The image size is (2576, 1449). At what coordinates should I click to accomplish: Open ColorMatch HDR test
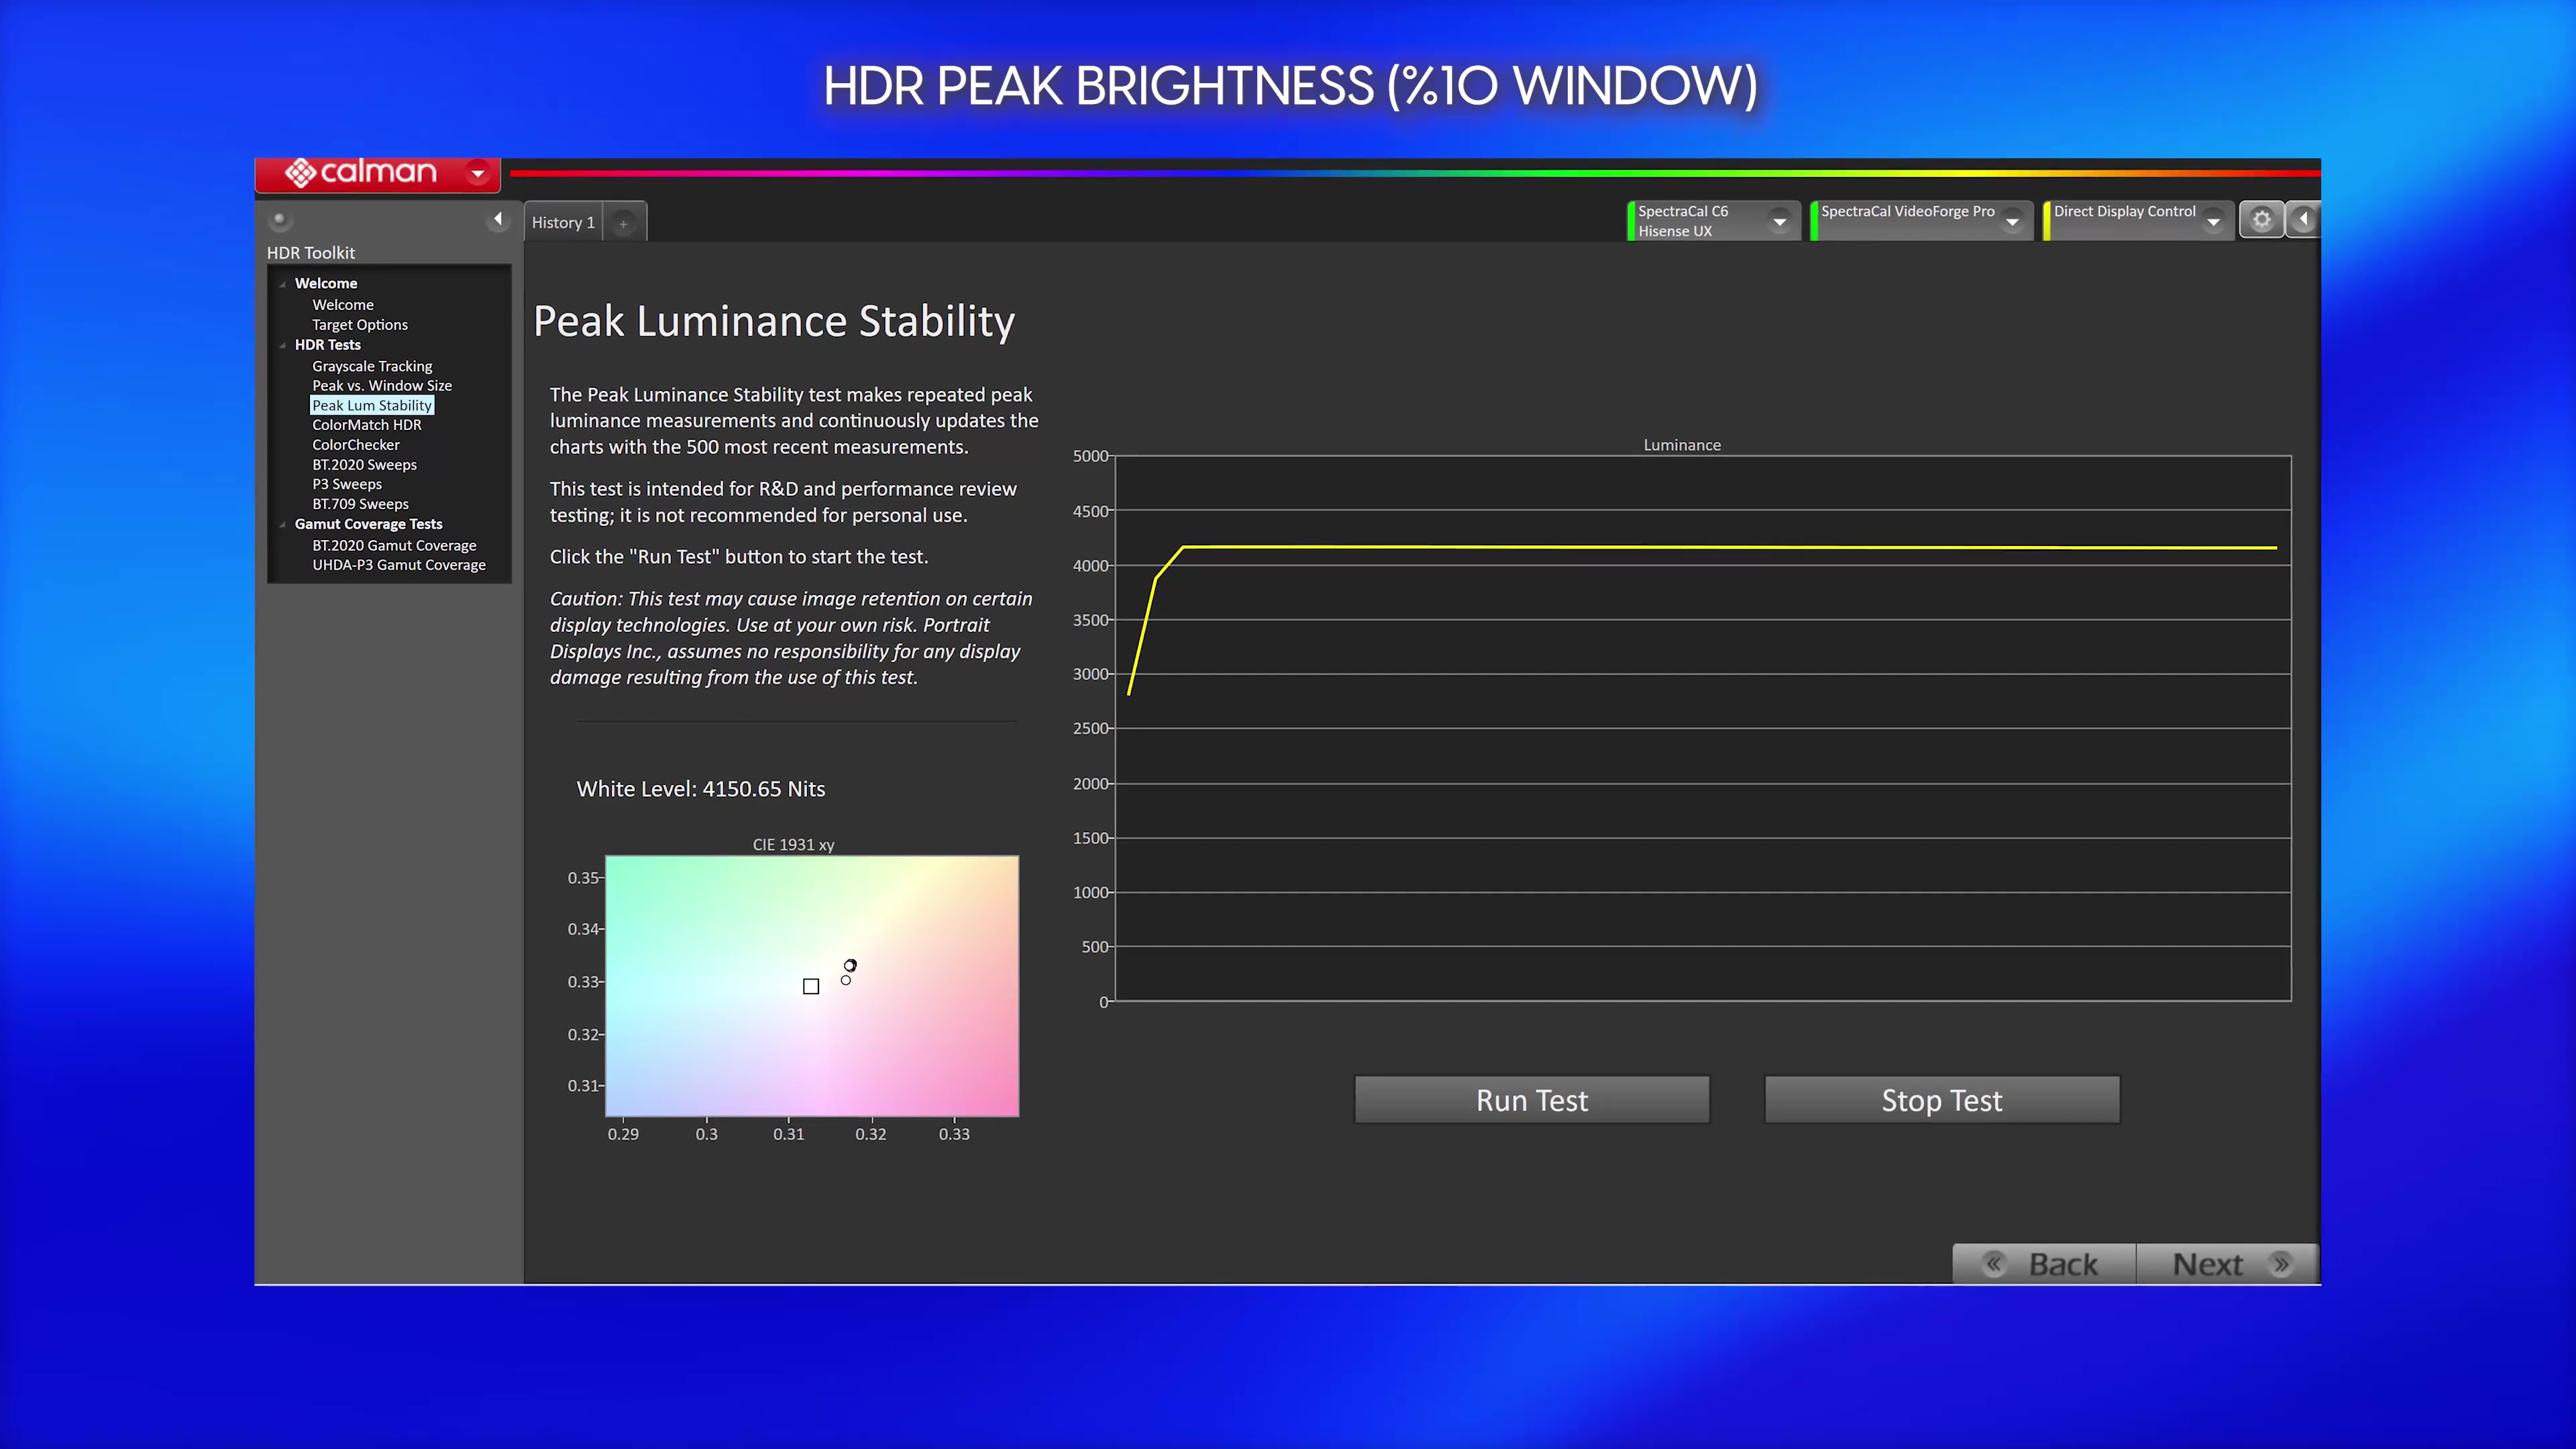(367, 425)
